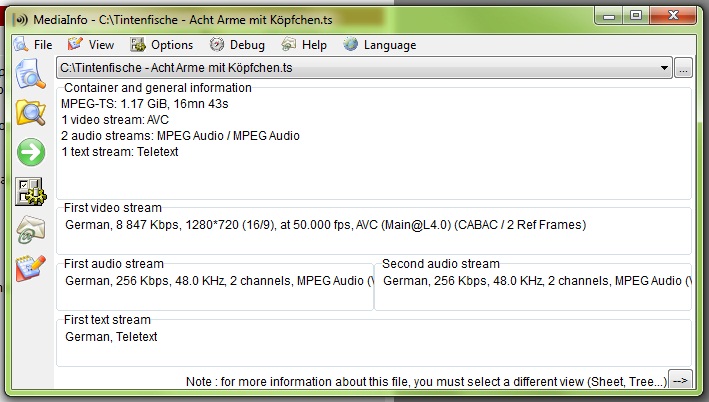This screenshot has height=402, width=709.
Task: Click the note about selecting a different view
Action: [x=426, y=382]
